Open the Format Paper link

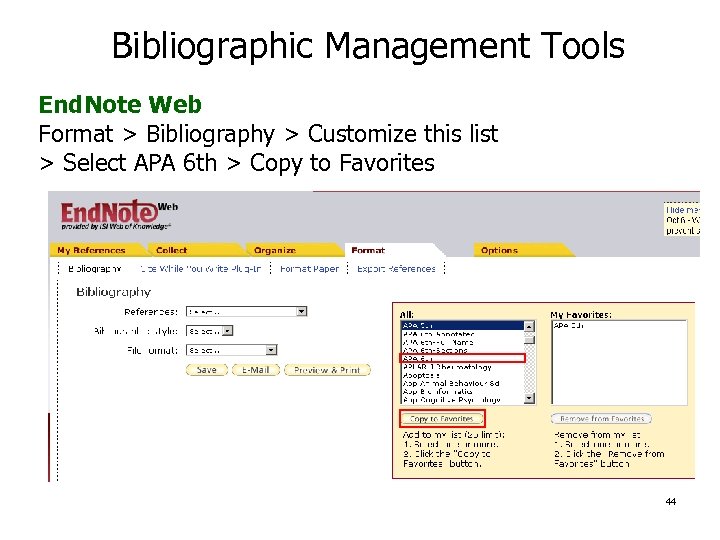pyautogui.click(x=309, y=269)
